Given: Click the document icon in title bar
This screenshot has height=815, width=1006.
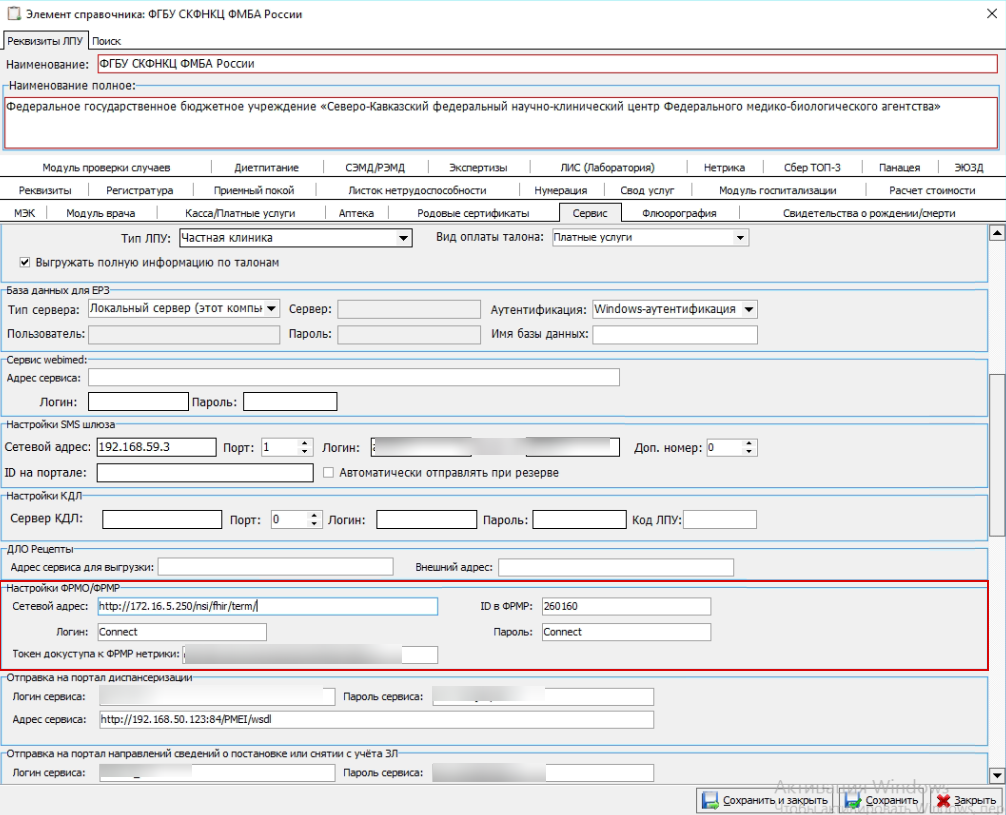Looking at the screenshot, I should click(x=13, y=14).
